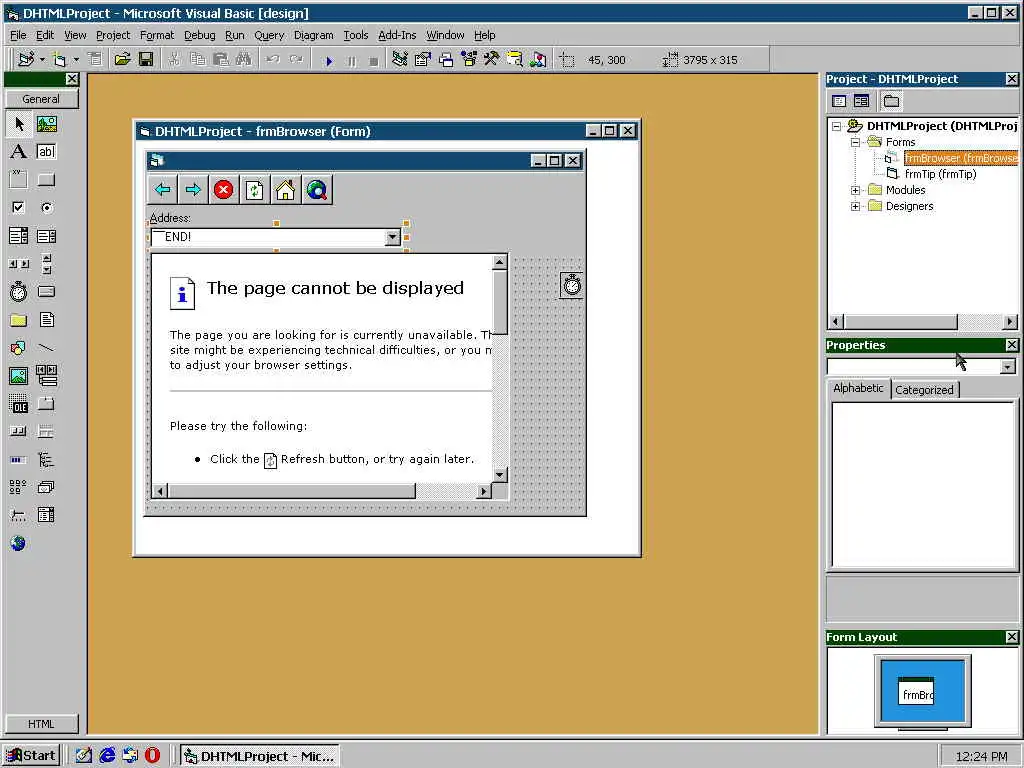Select the Frame control tool

pos(18,180)
